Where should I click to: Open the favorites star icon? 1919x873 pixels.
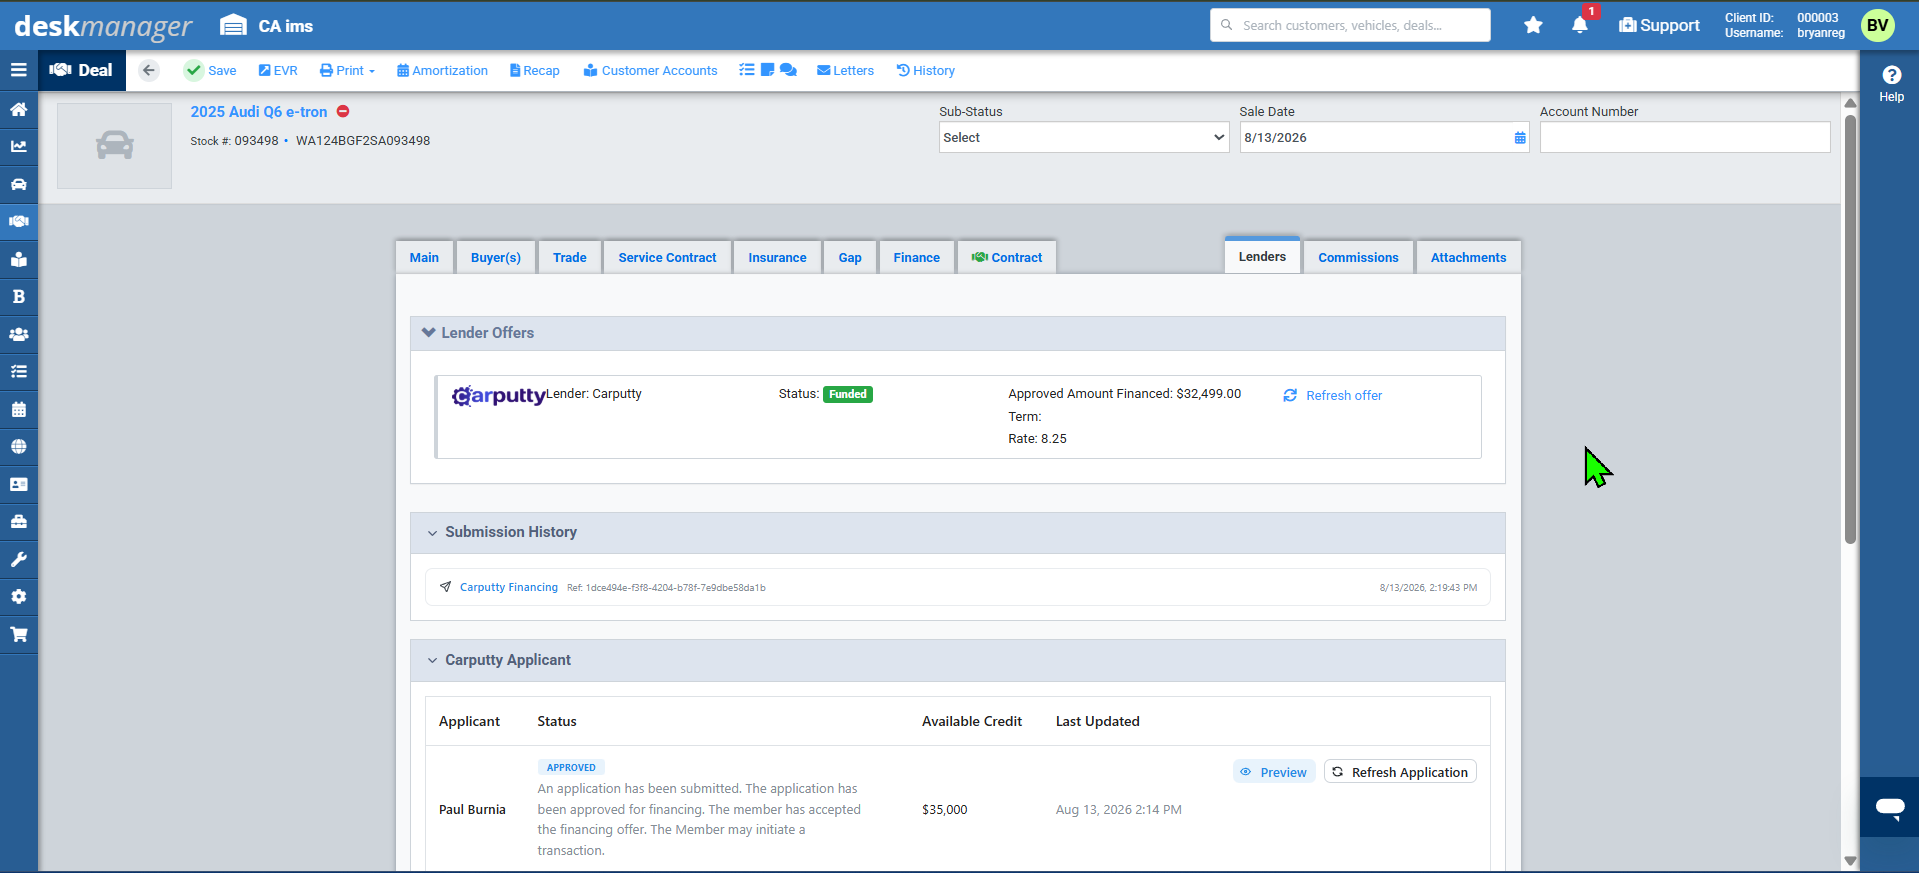coord(1533,25)
